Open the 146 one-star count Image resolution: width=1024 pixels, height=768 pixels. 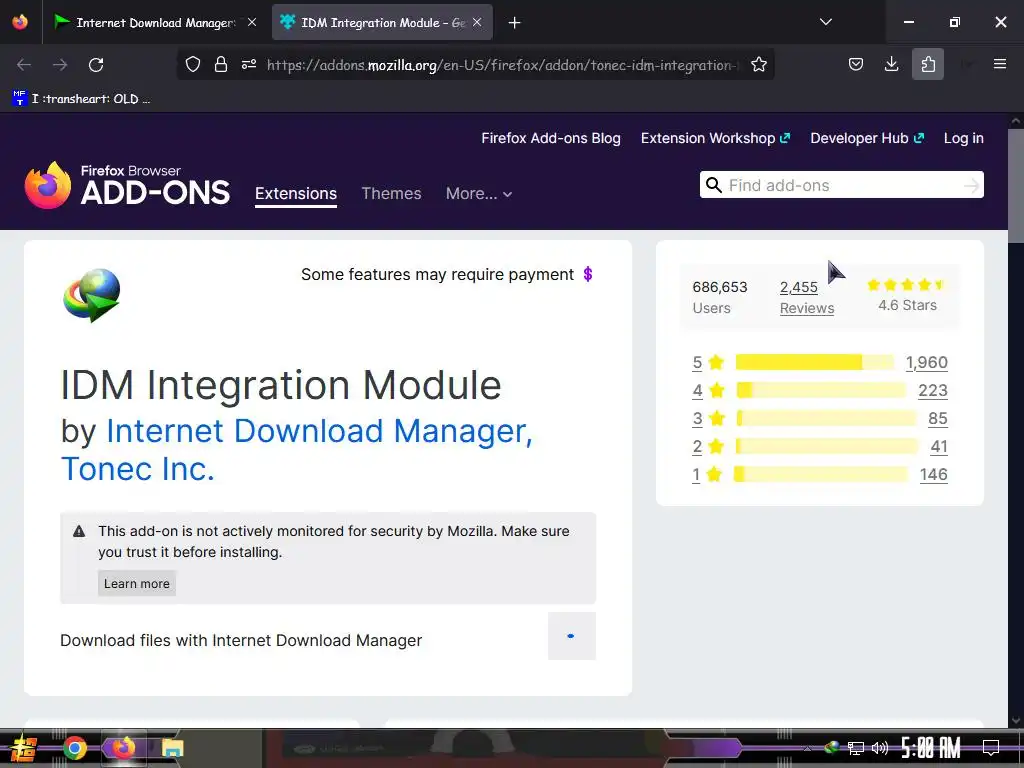[x=933, y=475]
